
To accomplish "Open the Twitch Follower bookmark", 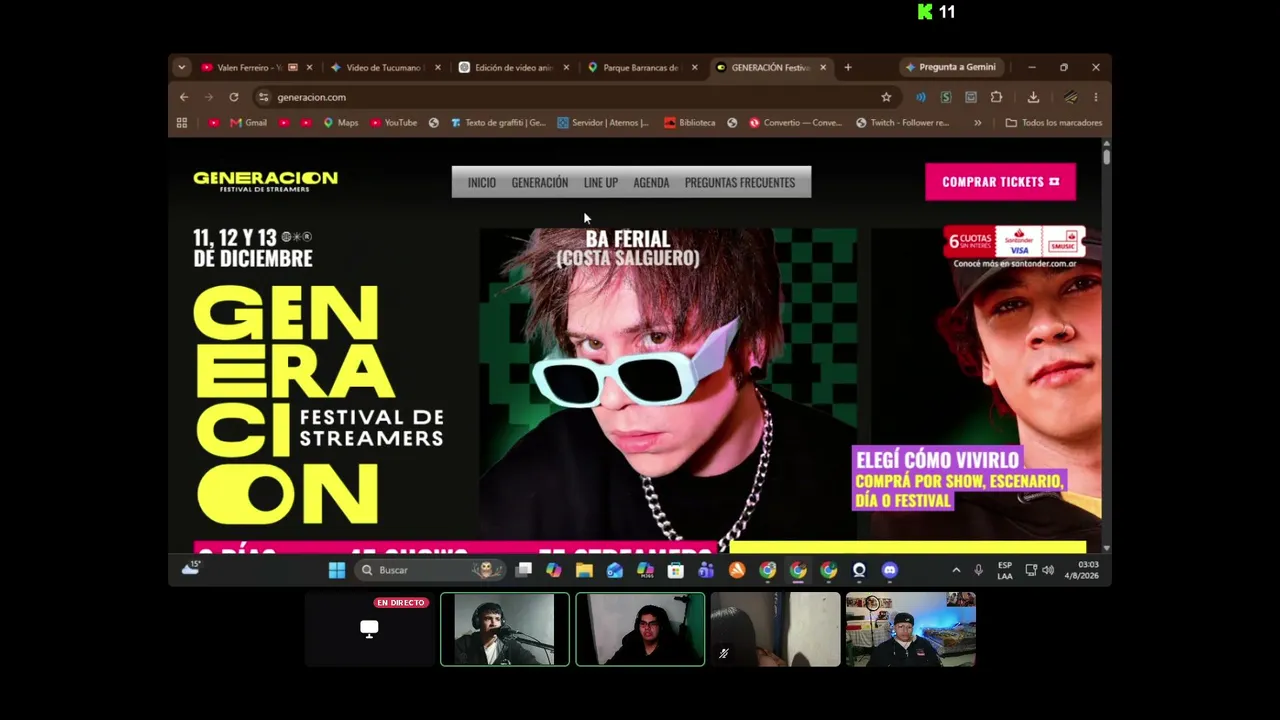I will (902, 123).
